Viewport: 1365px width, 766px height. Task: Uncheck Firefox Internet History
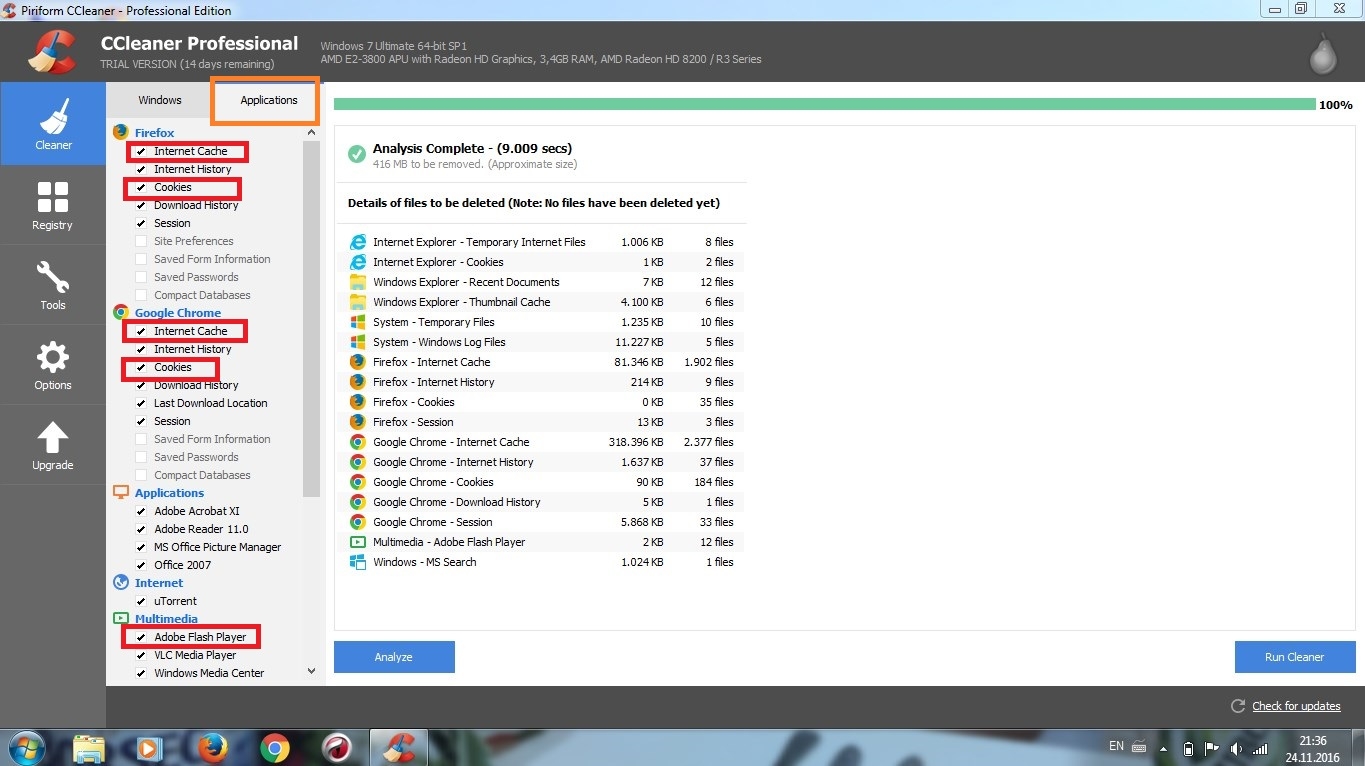tap(141, 170)
